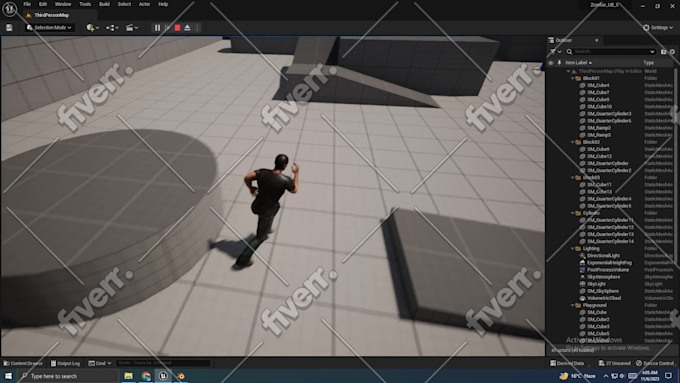Open the Edit menu

pyautogui.click(x=43, y=4)
